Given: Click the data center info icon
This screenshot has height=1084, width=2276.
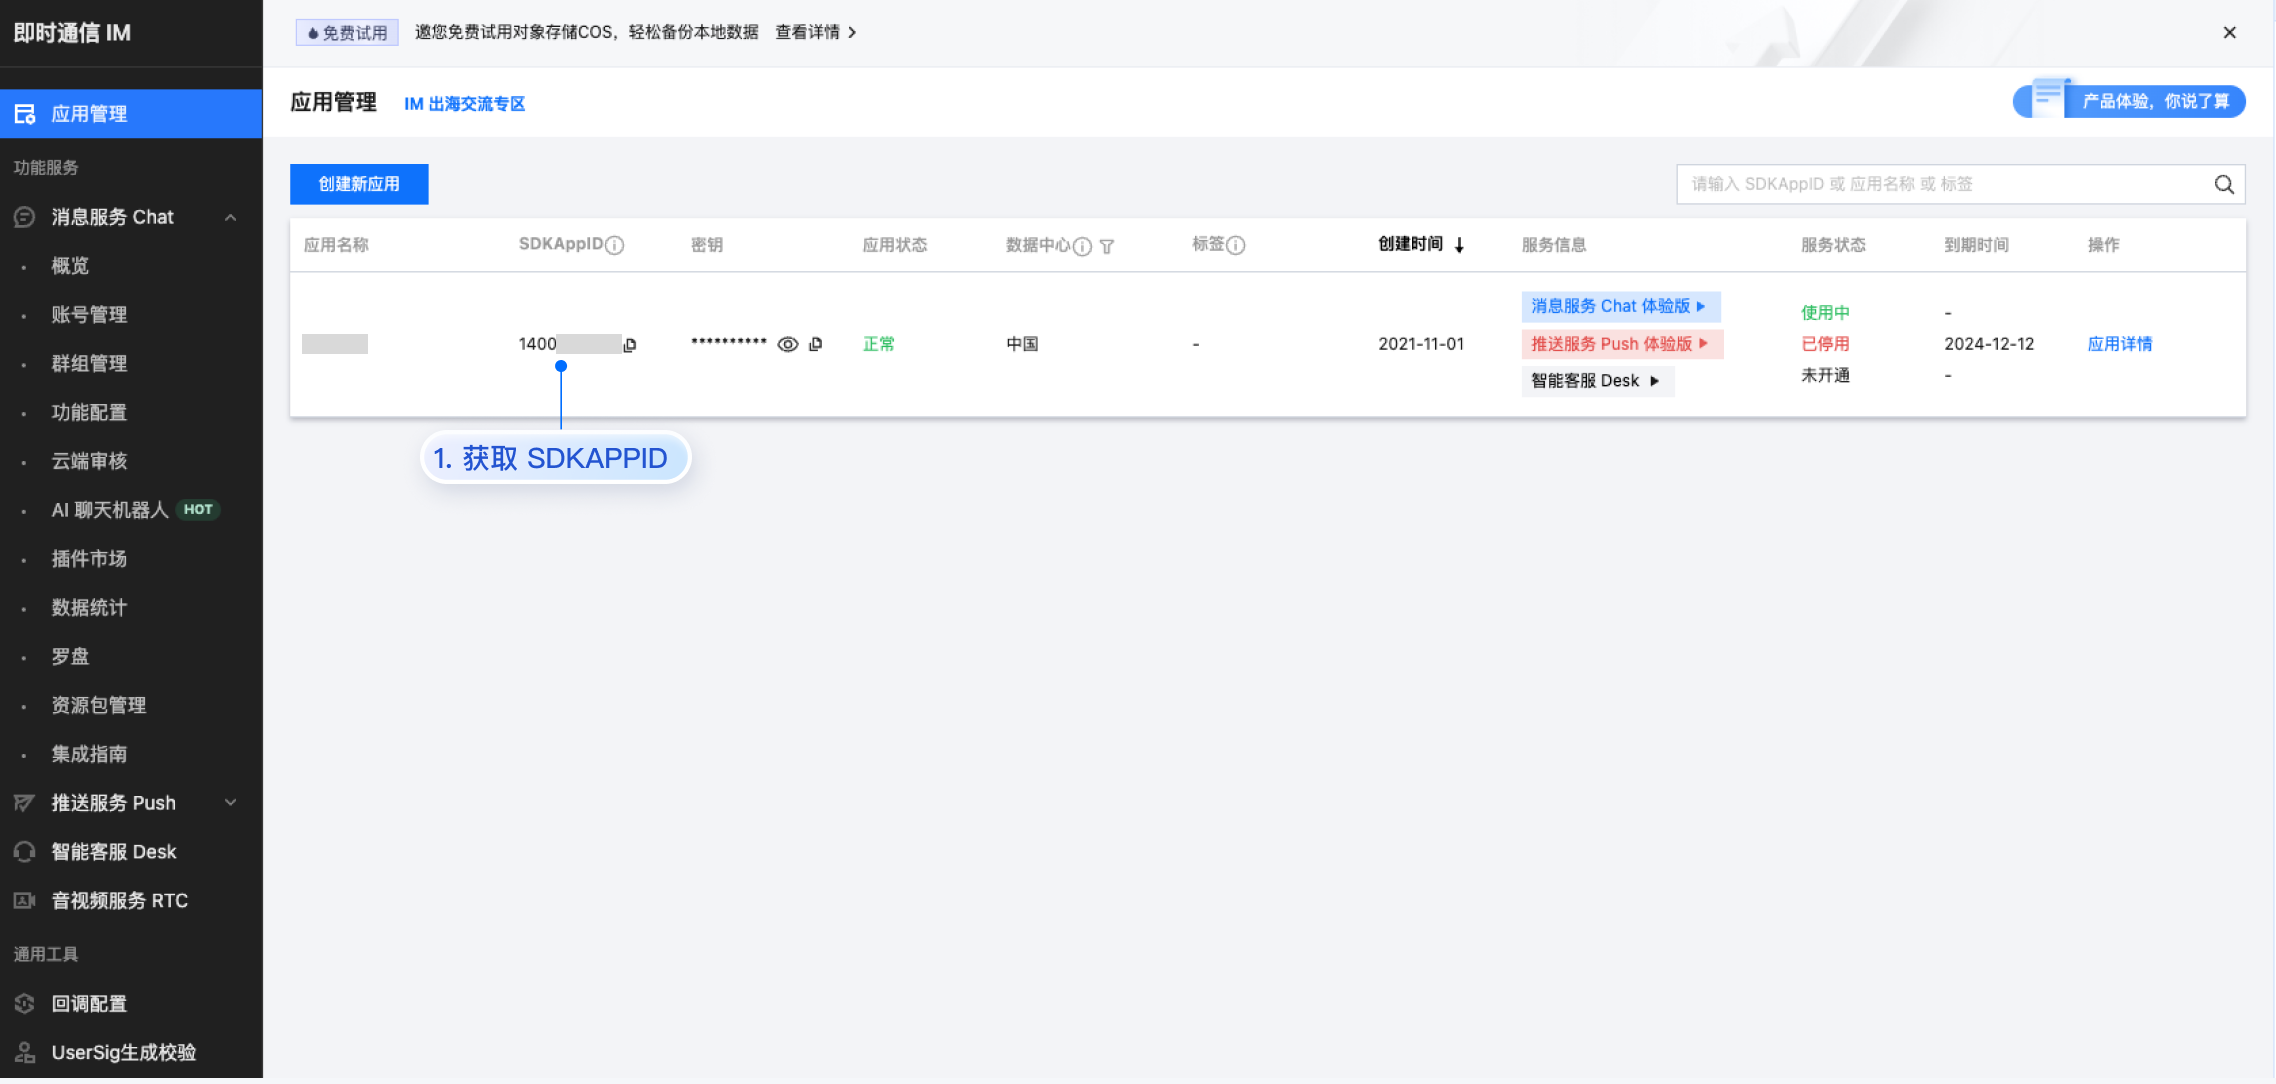Looking at the screenshot, I should (1082, 246).
